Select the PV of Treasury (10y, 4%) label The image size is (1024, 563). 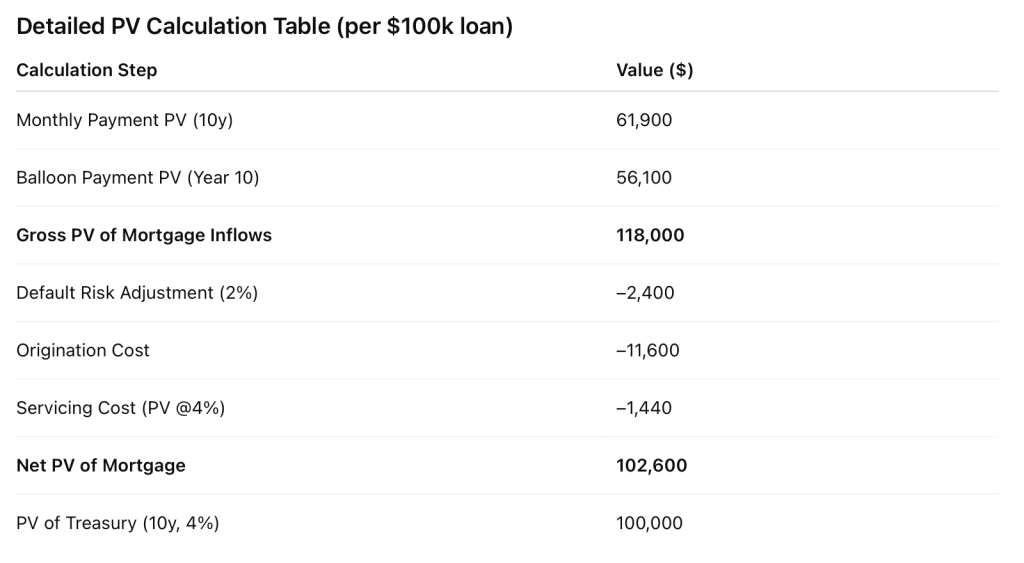(117, 523)
